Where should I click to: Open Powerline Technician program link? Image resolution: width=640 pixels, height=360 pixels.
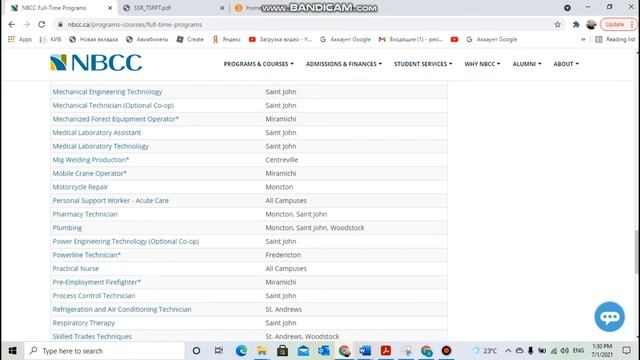tap(87, 255)
